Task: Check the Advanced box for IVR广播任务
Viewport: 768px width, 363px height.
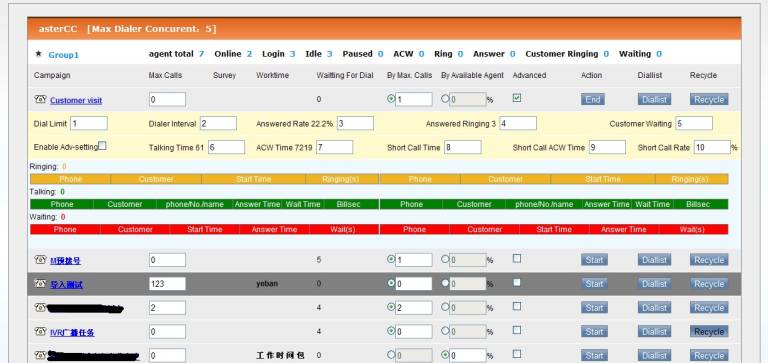Action: [x=517, y=330]
